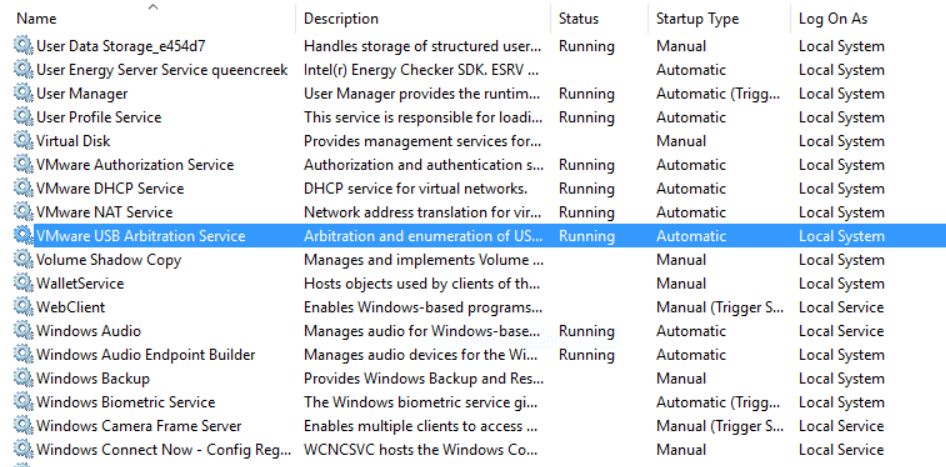946x467 pixels.
Task: Select VMware DHCP Service name
Action: pos(110,188)
